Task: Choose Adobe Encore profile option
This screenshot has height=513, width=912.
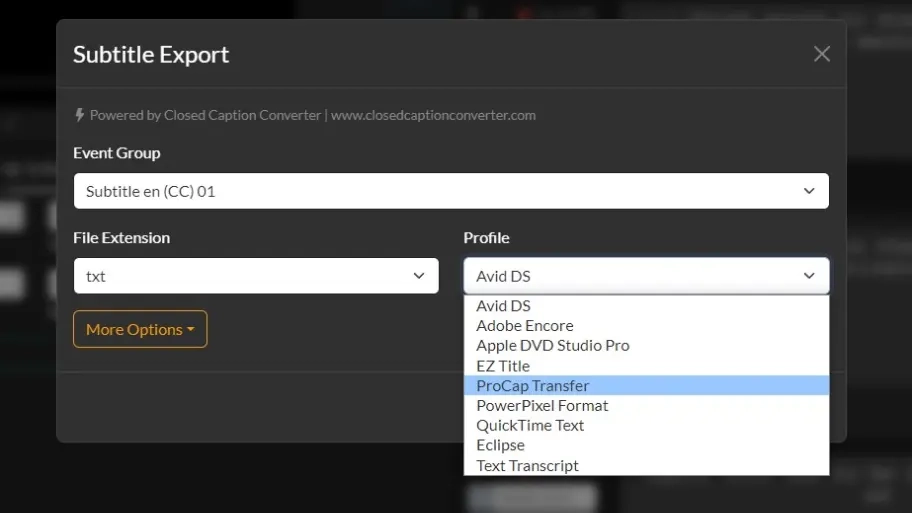Action: (525, 326)
